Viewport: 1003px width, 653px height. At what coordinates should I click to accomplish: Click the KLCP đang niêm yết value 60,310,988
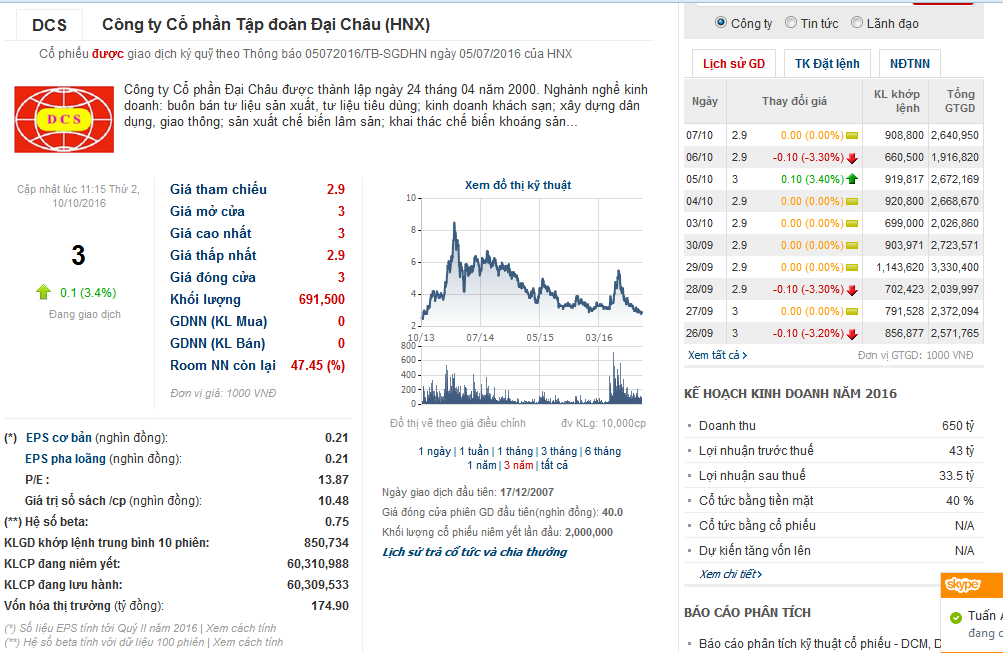318,563
